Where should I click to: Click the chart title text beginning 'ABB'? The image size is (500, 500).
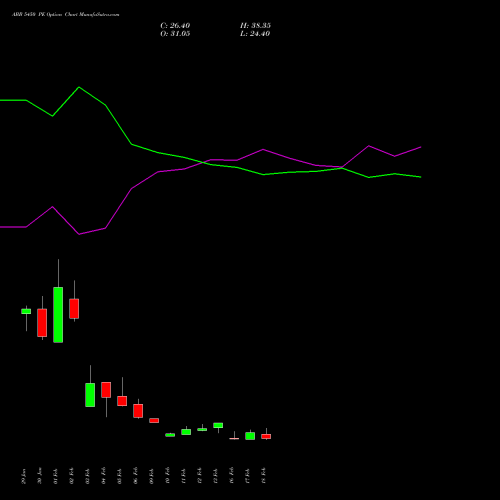point(66,15)
